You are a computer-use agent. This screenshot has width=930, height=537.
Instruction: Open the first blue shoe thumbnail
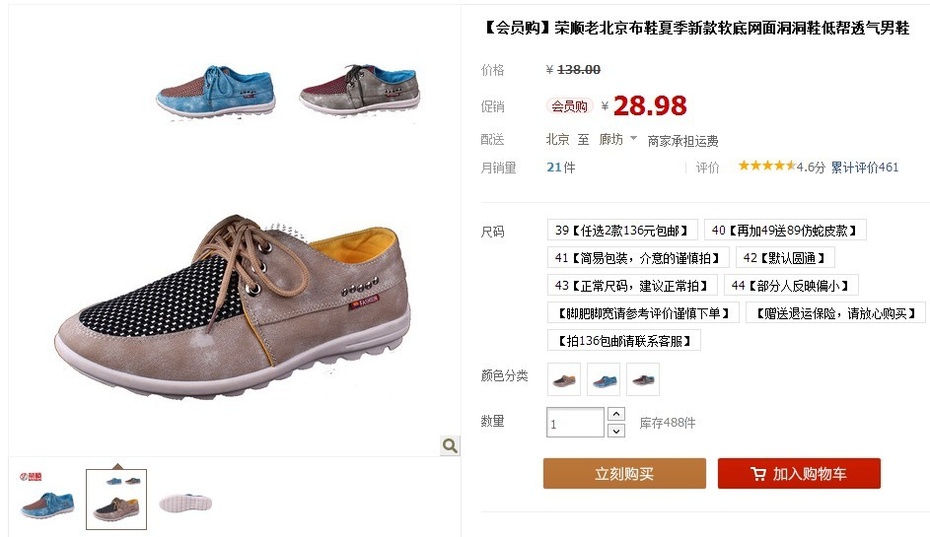pos(47,499)
